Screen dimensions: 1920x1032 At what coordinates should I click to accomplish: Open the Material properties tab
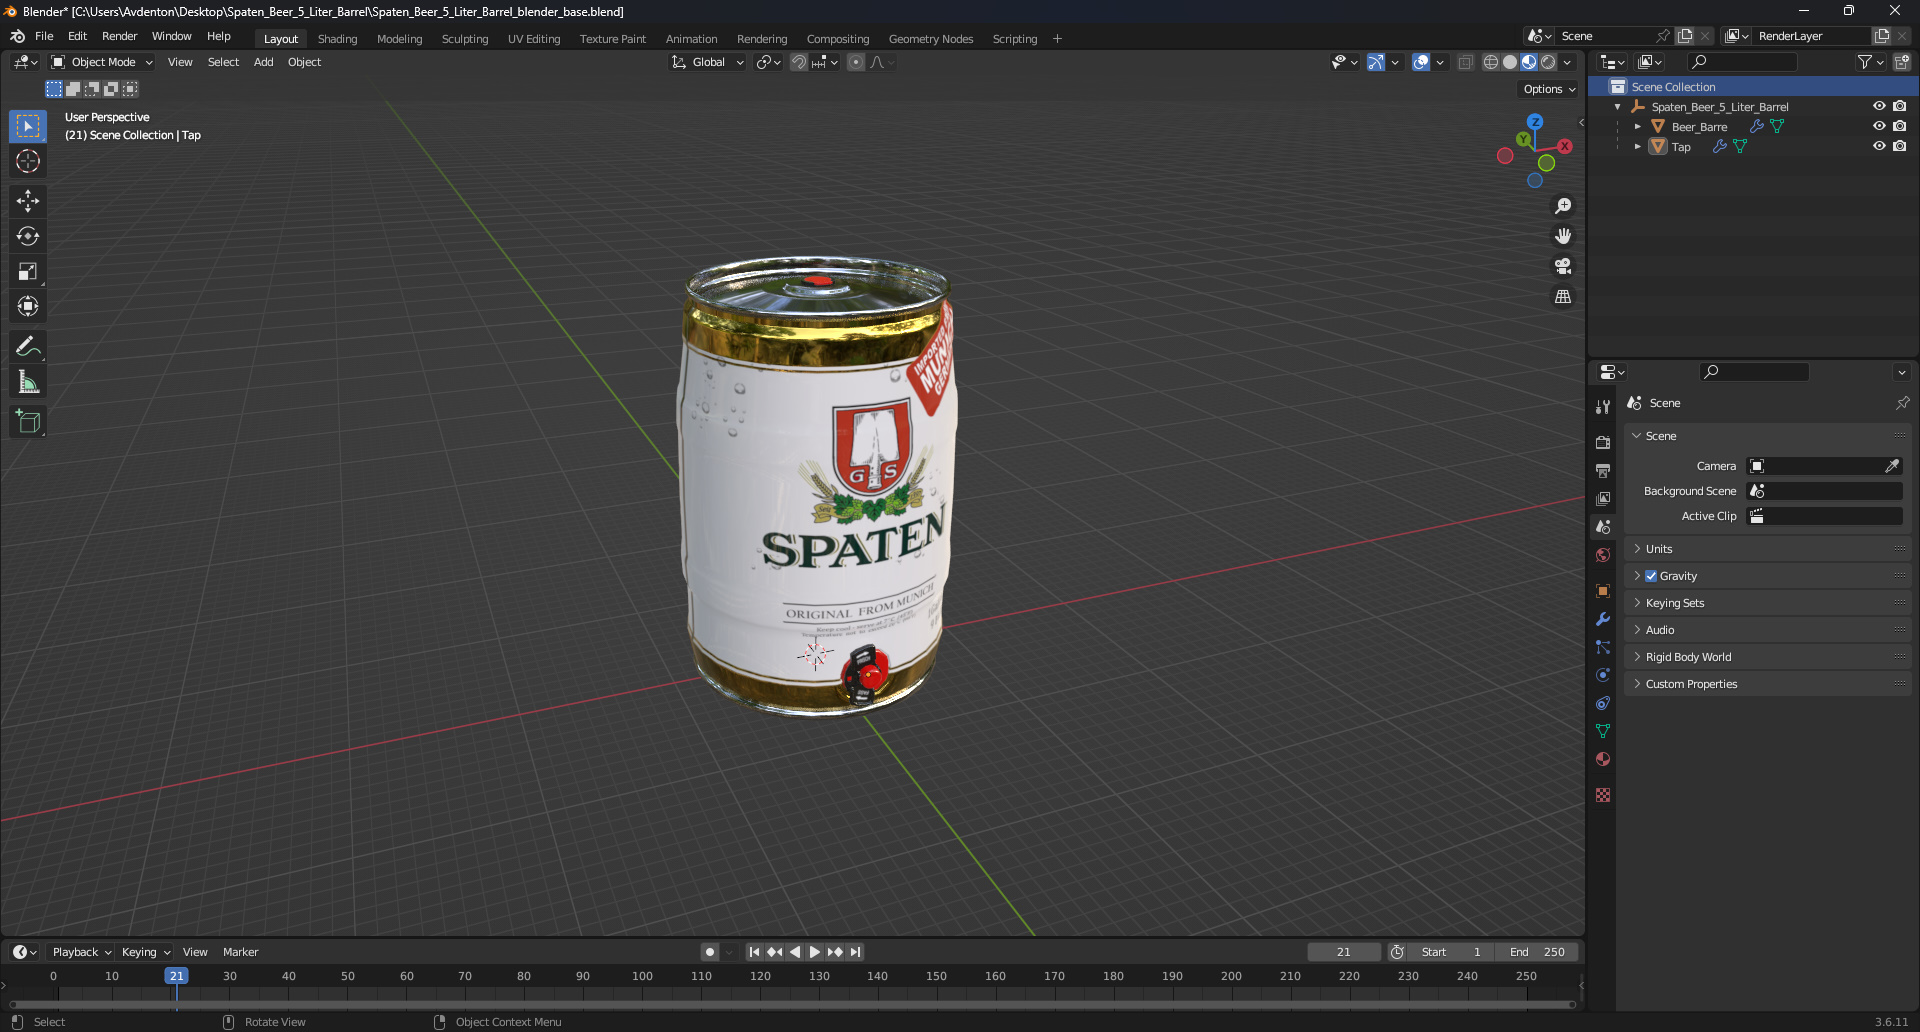(x=1603, y=759)
